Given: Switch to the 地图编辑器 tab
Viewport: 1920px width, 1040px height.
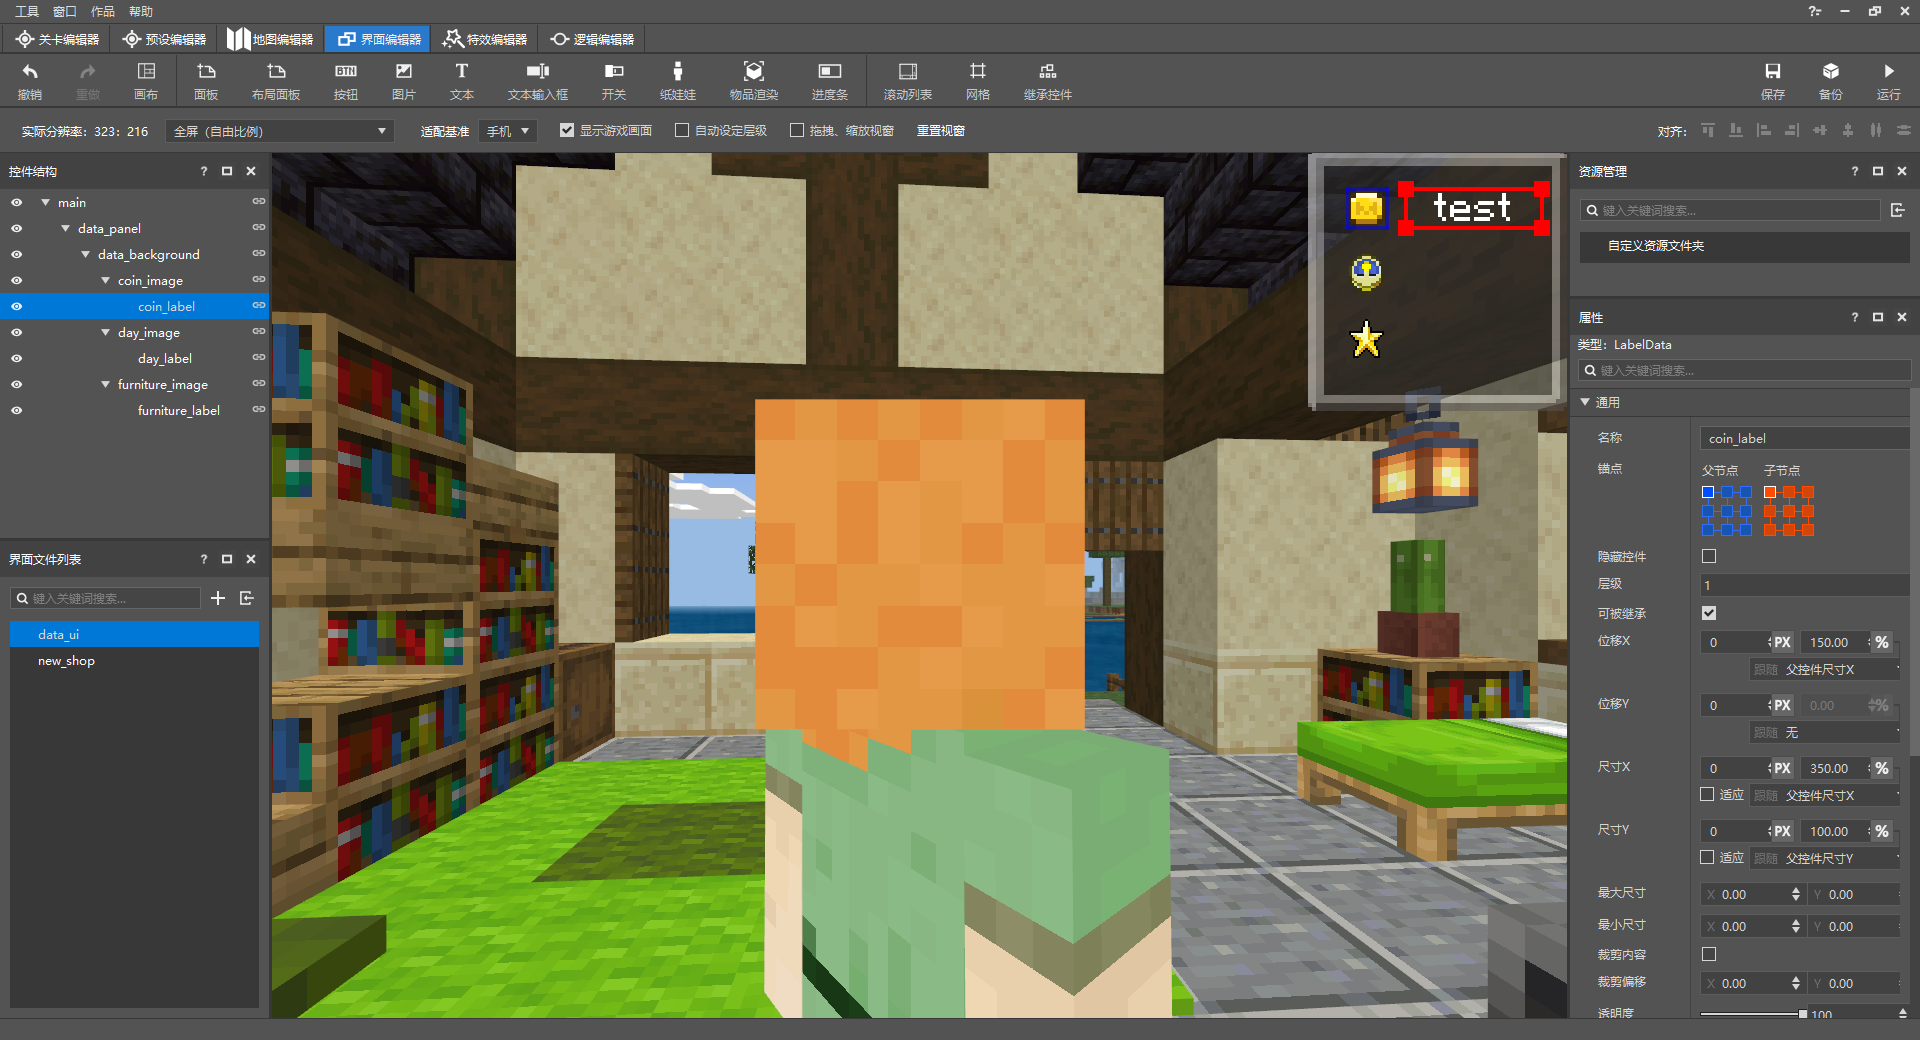Looking at the screenshot, I should pos(270,39).
